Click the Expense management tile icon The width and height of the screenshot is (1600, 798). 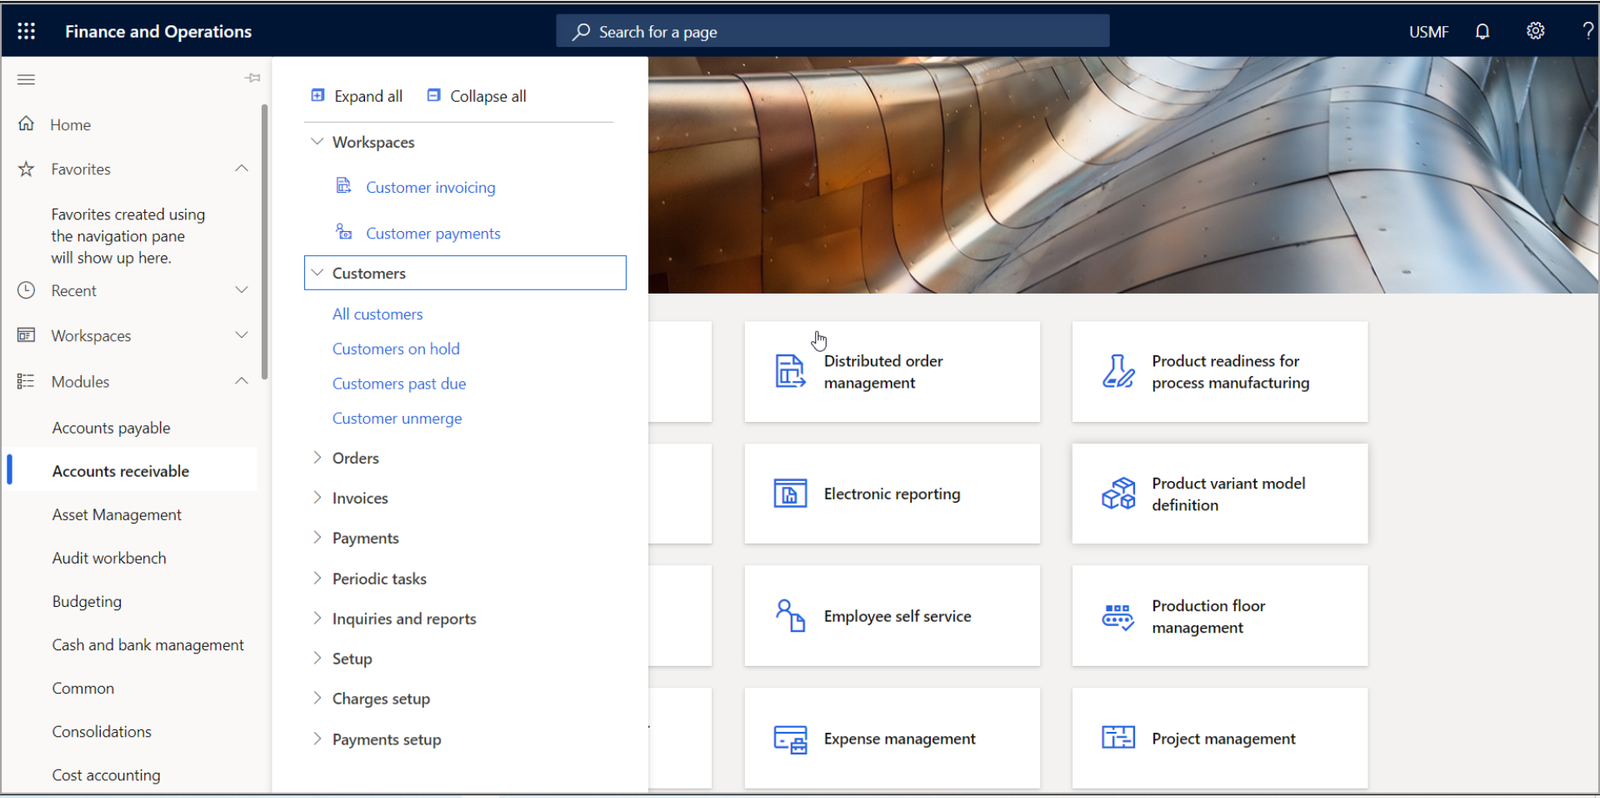point(790,739)
